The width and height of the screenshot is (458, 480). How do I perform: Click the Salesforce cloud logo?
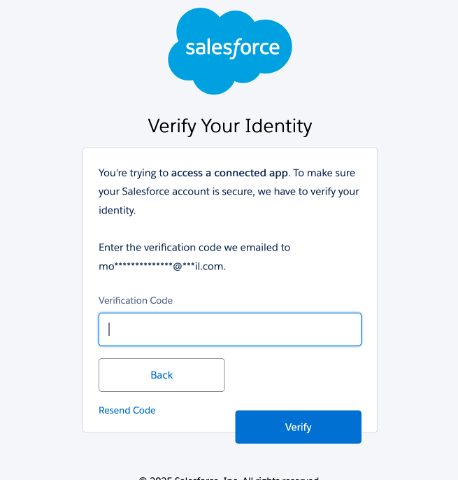point(230,51)
